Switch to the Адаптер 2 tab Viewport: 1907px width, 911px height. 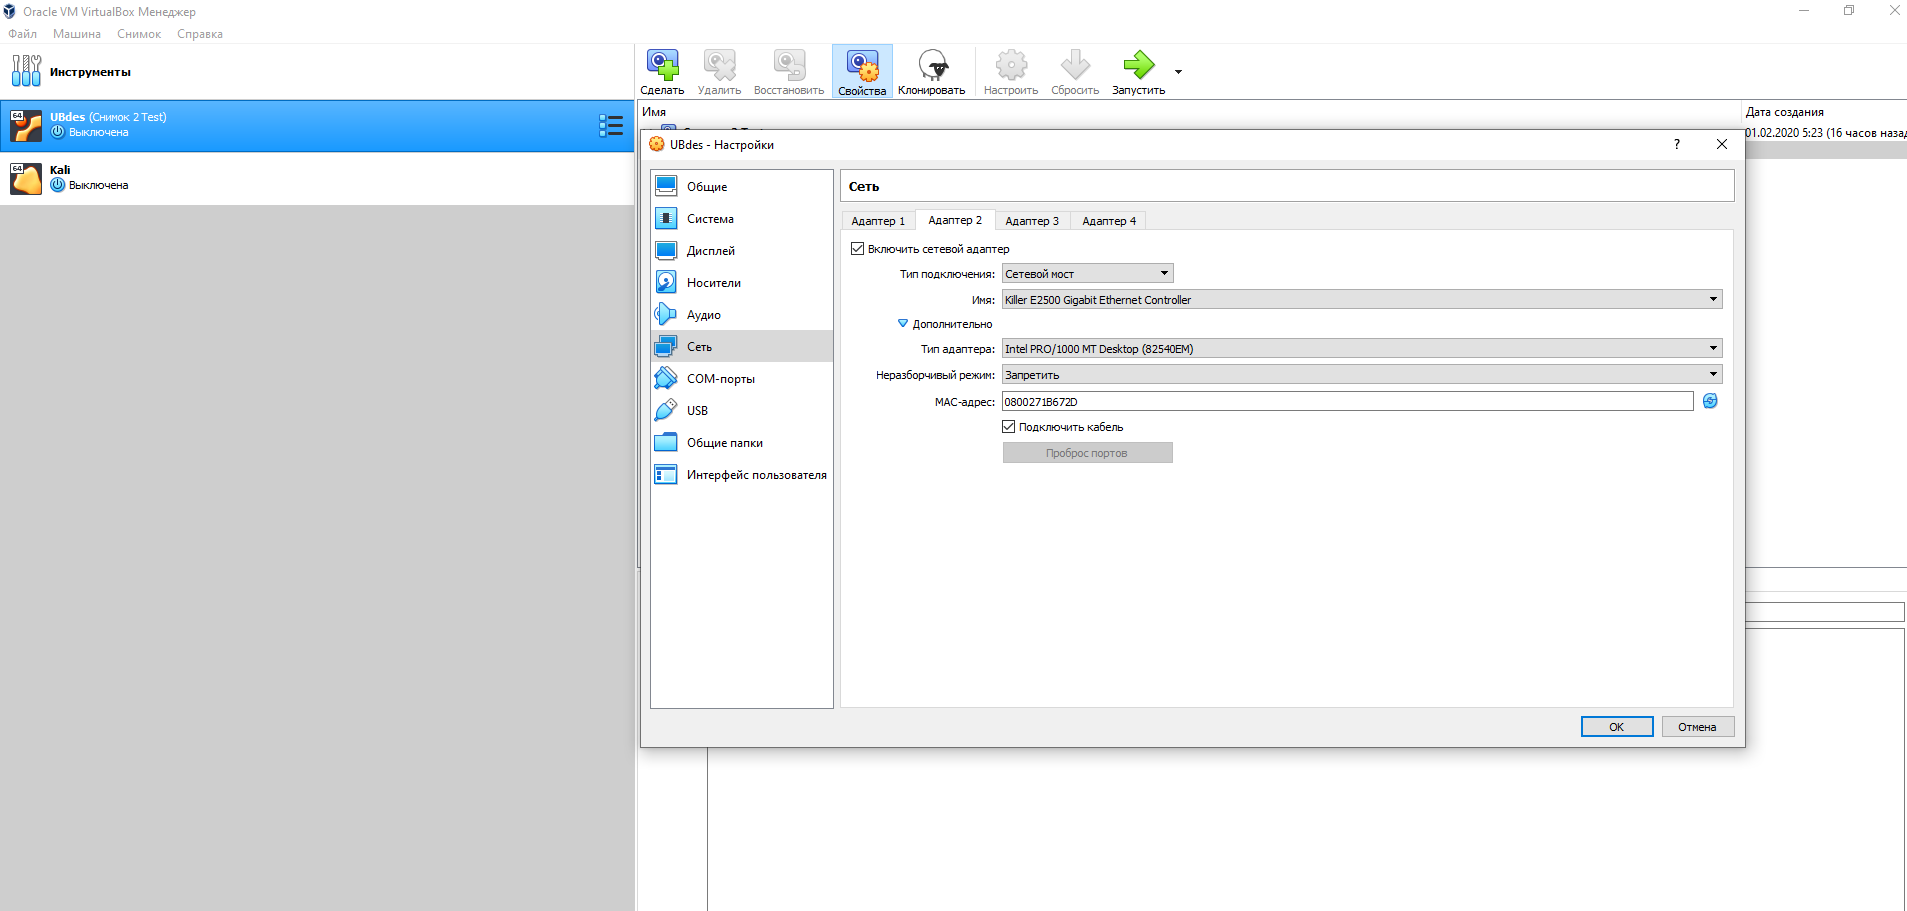[x=955, y=220]
